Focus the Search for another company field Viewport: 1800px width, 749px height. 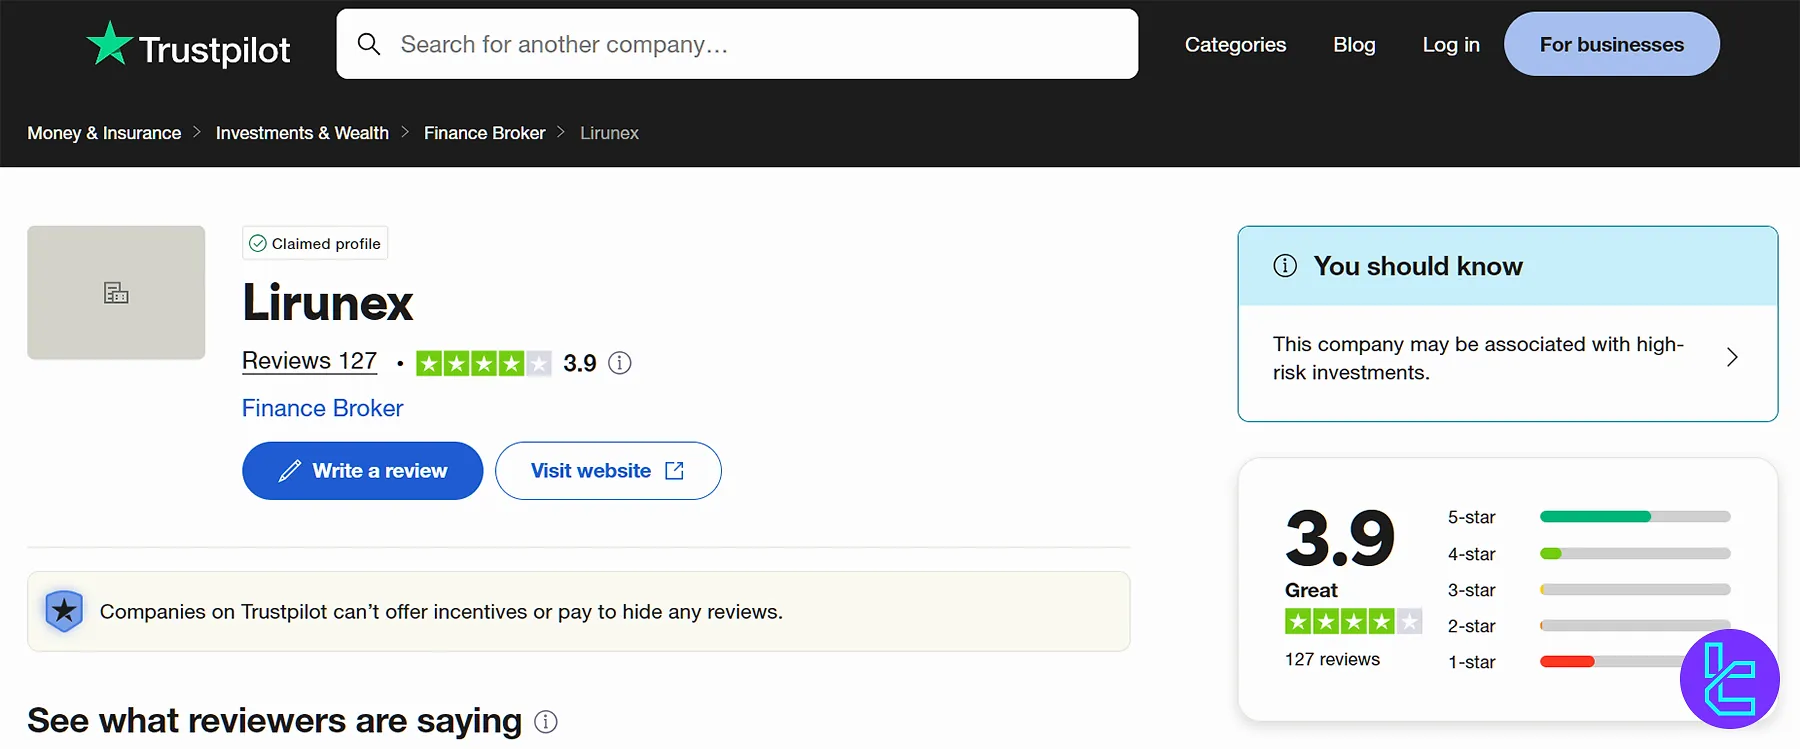(x=737, y=44)
